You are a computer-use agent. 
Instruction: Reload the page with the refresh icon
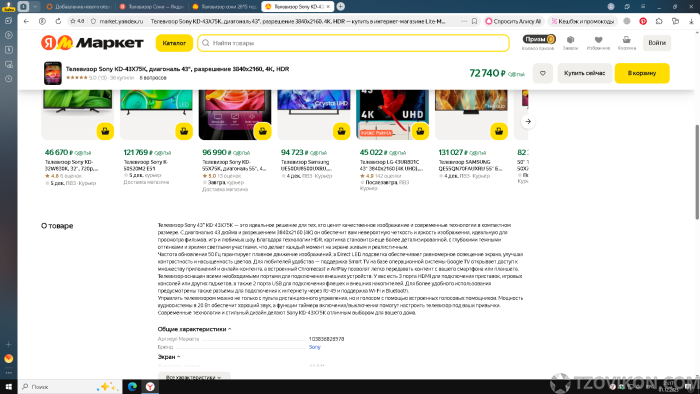point(58,21)
